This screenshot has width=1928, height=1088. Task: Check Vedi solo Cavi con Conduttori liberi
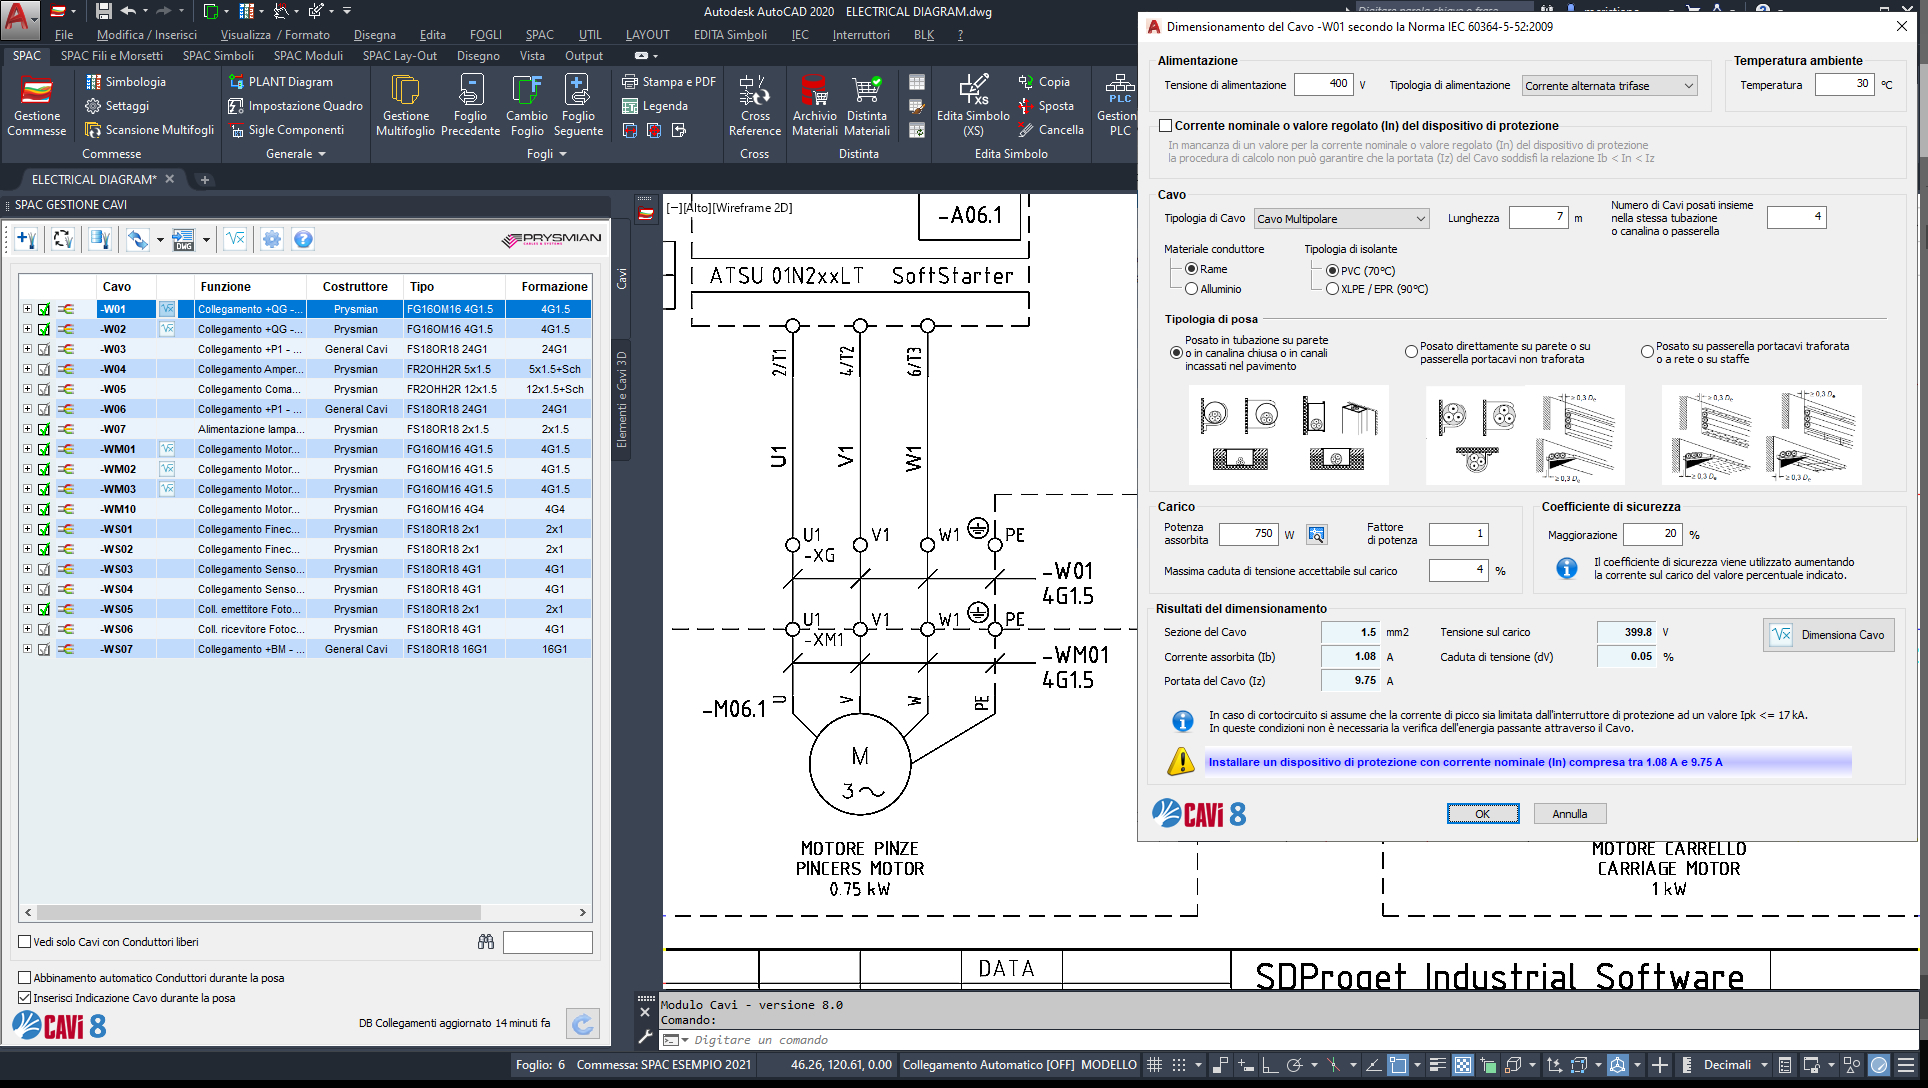coord(25,942)
